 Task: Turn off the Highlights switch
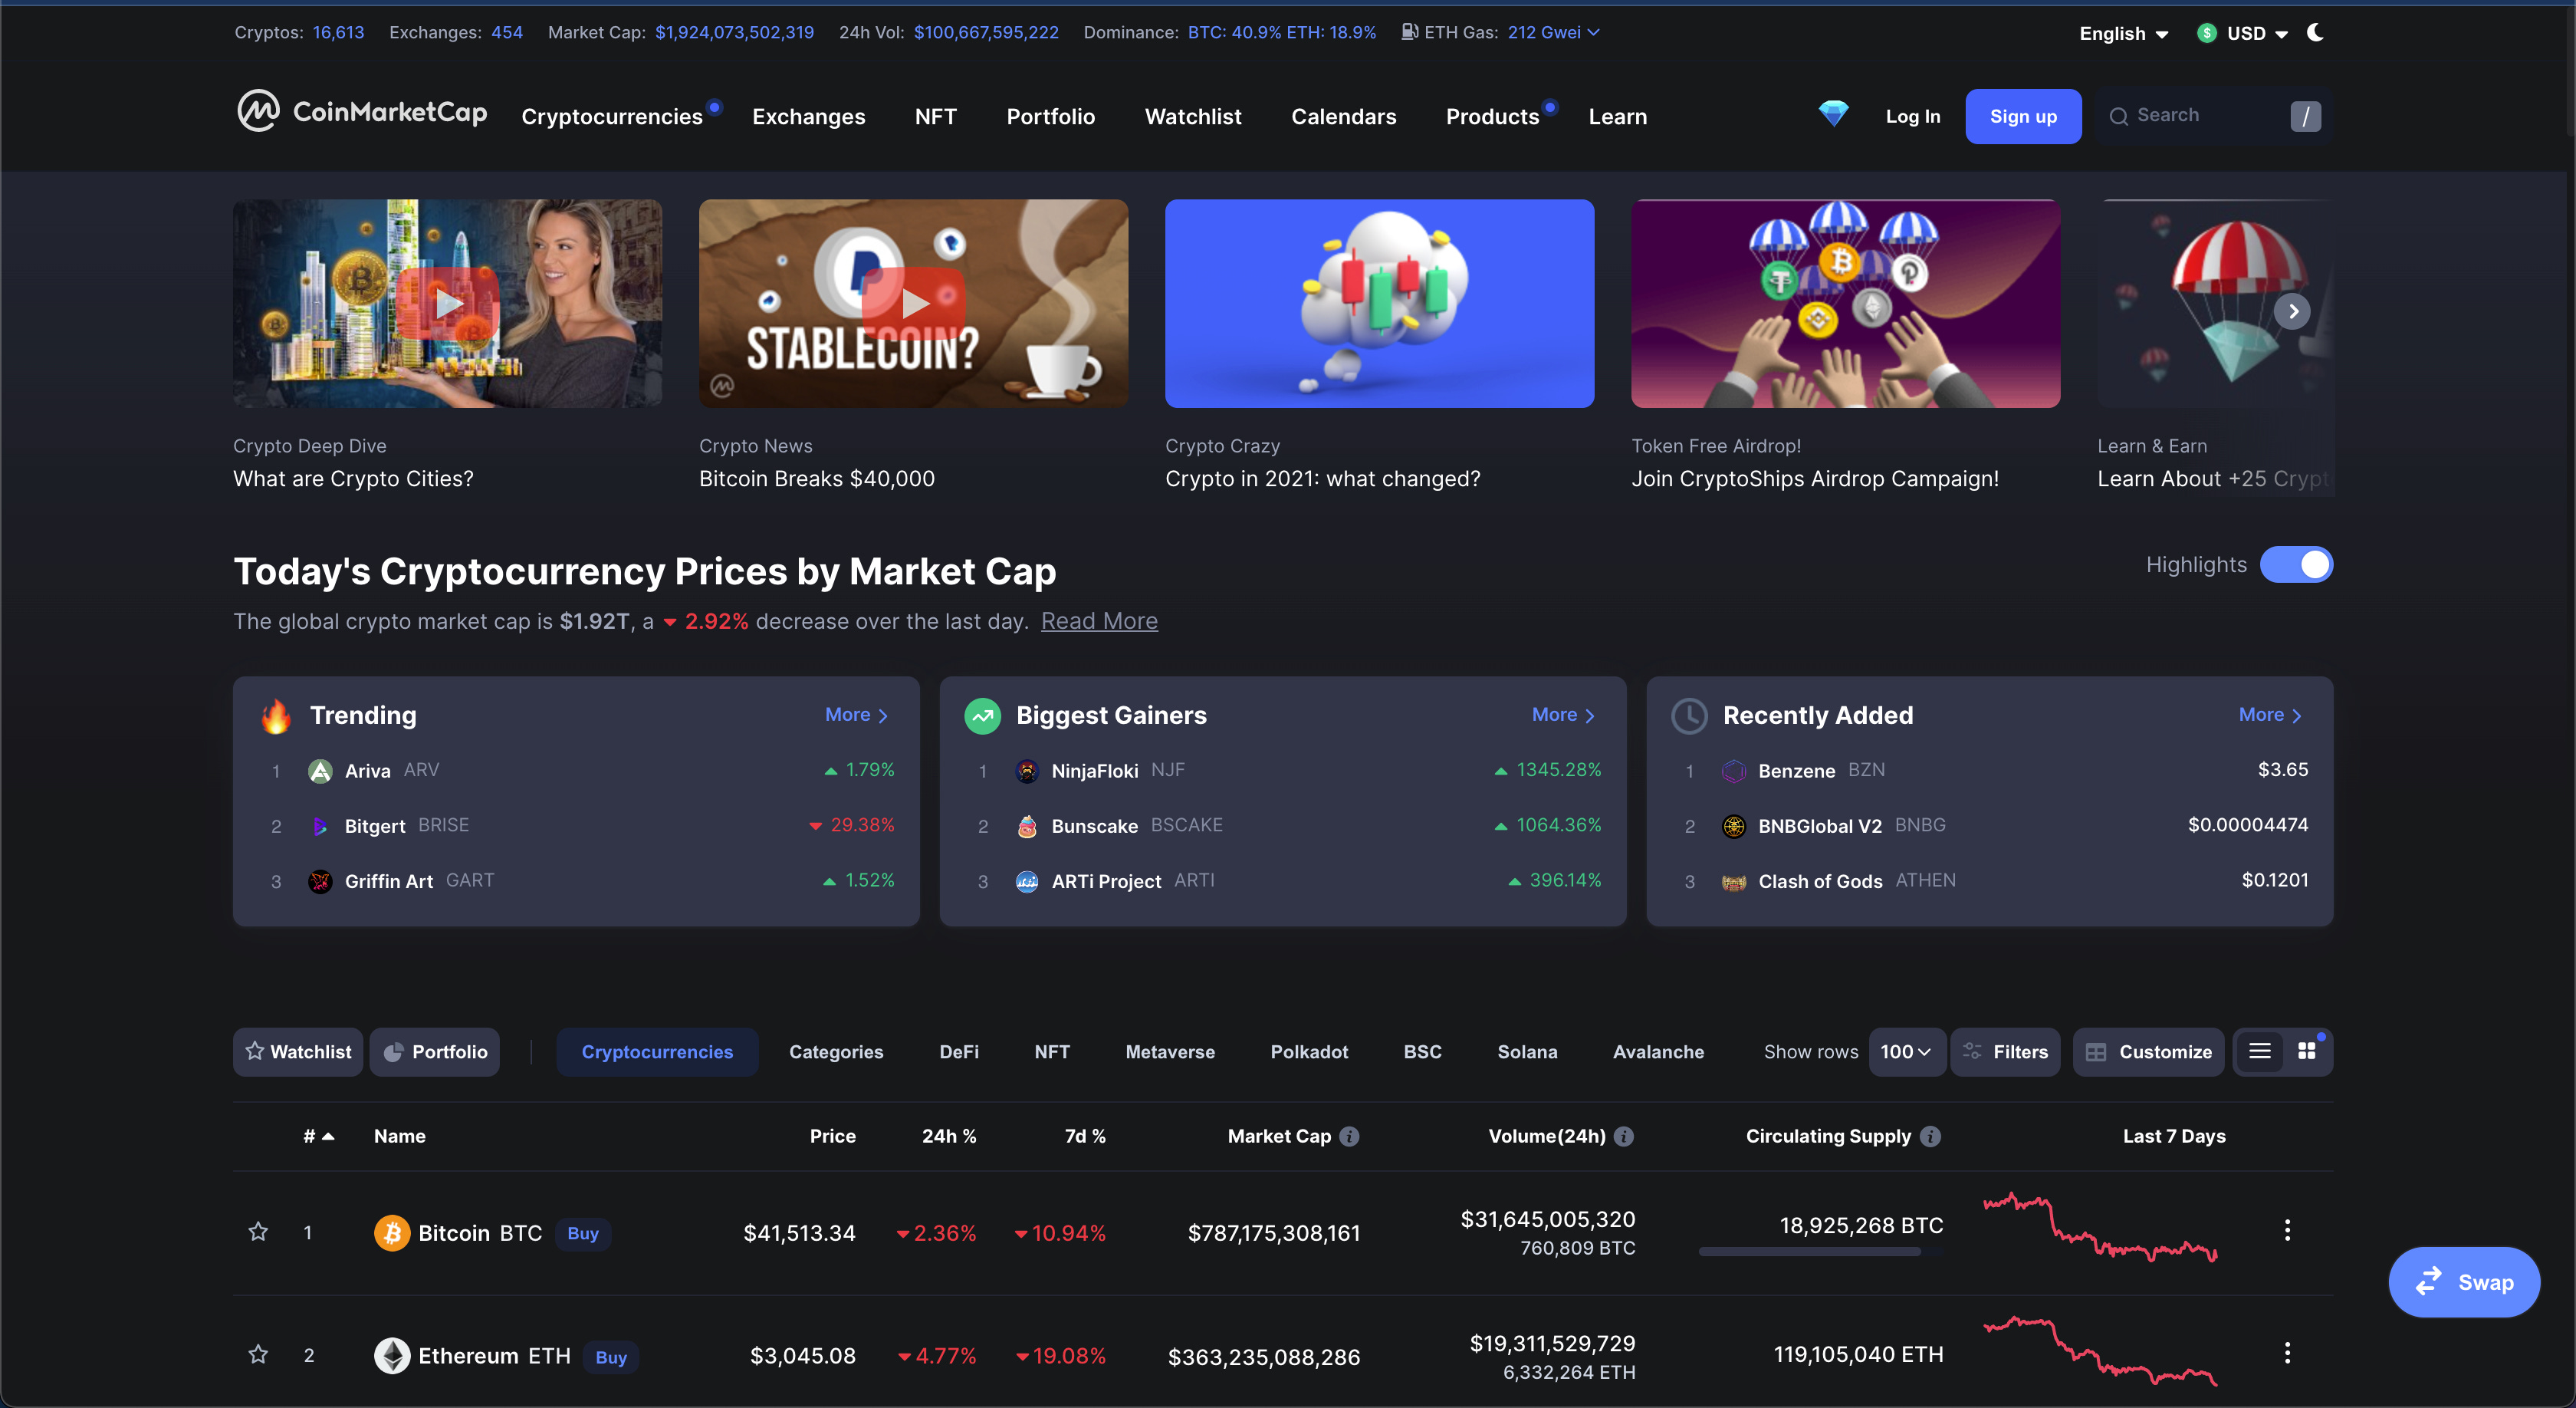coord(2296,565)
